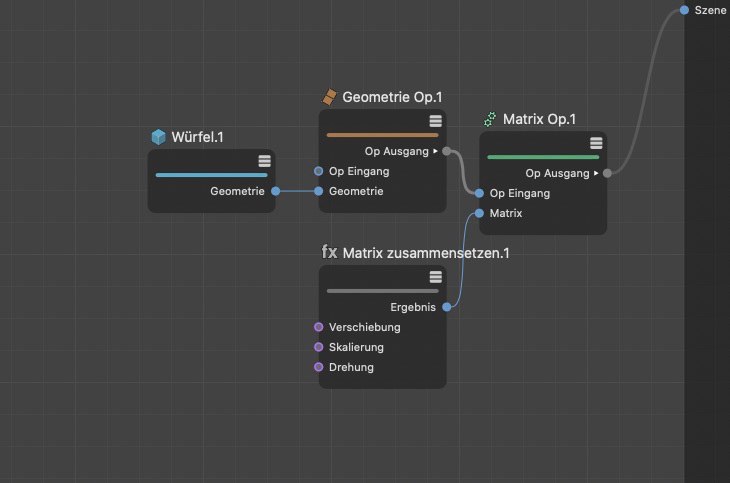Expand Op Ausgang arrow on Geometrie Op.1
Image resolution: width=730 pixels, height=483 pixels.
point(435,151)
